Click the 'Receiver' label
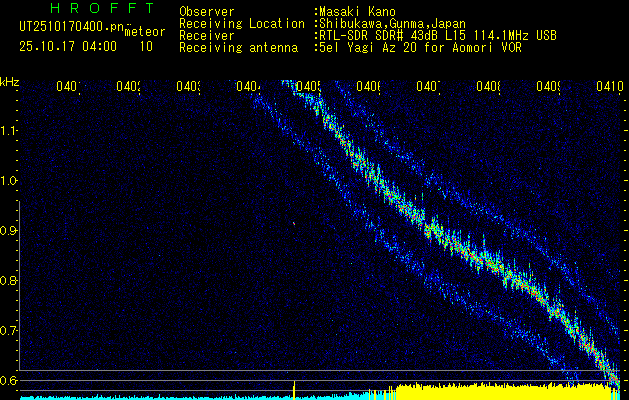Viewport: 629px width, 400px height. pyautogui.click(x=207, y=36)
